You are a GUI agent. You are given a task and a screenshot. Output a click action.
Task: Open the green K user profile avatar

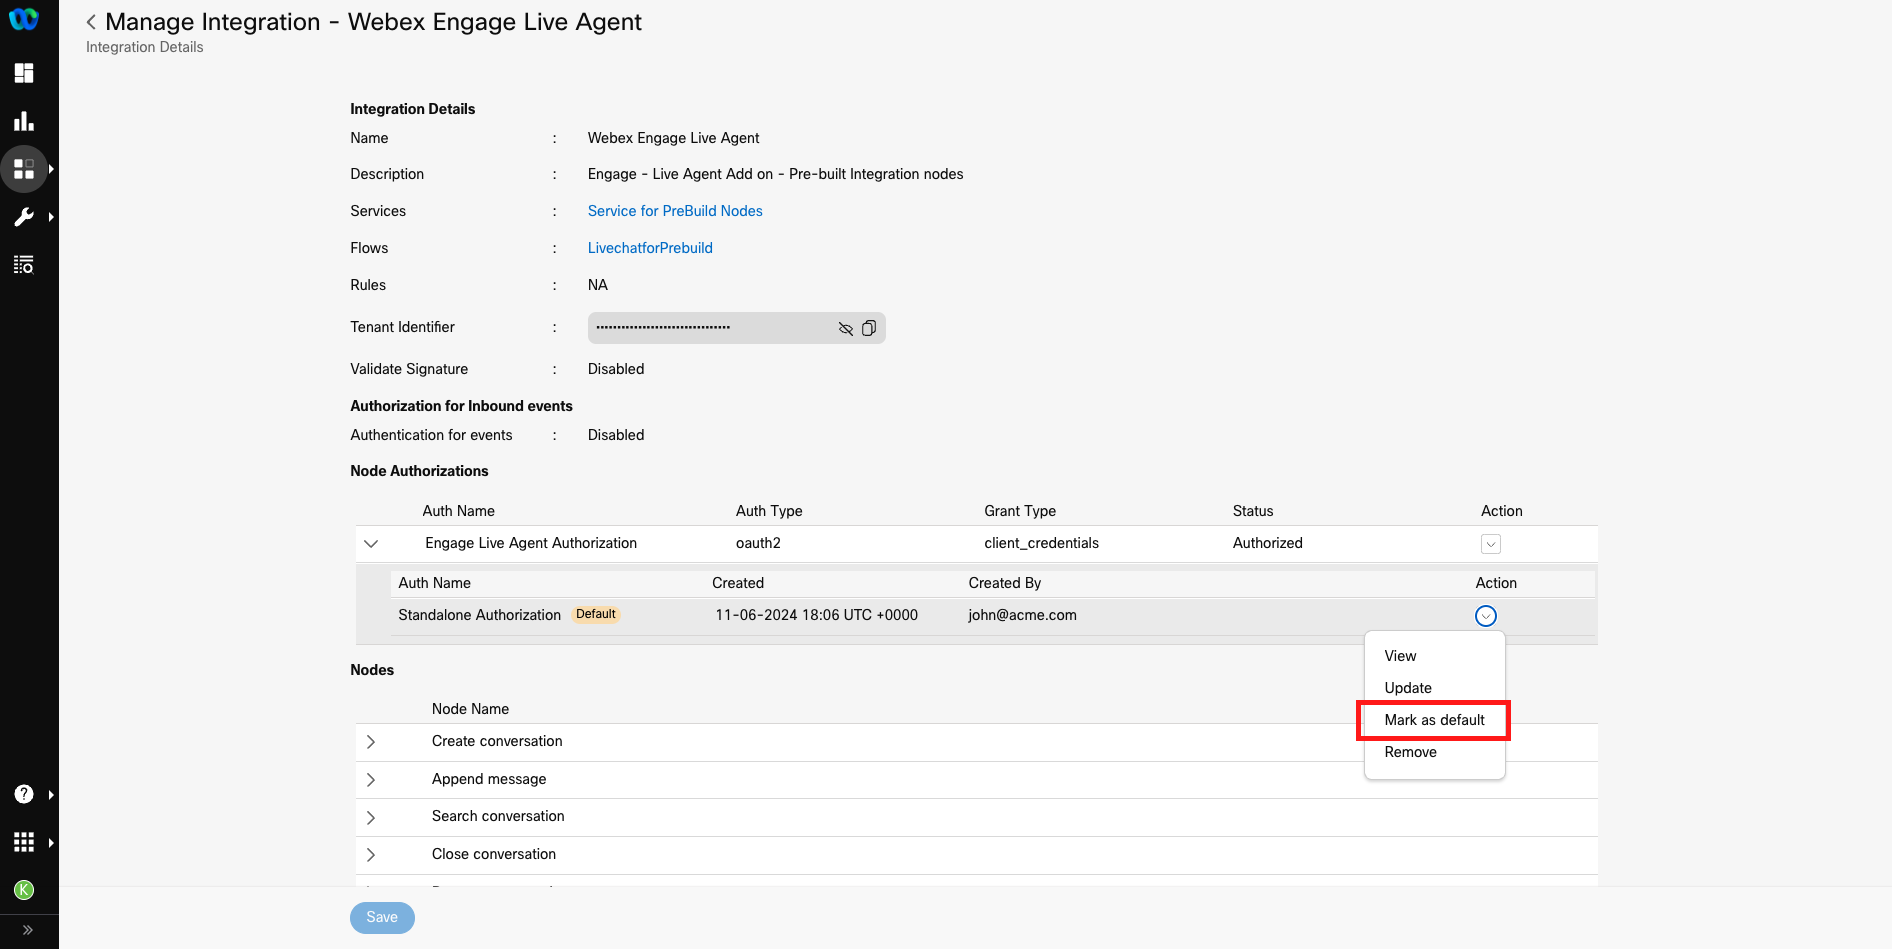click(x=24, y=890)
